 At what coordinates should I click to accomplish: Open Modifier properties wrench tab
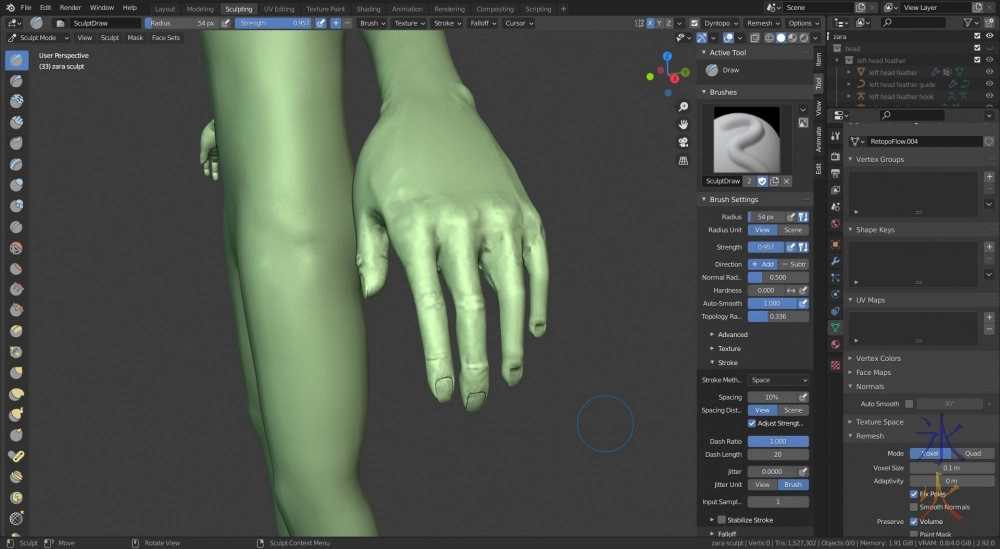[x=835, y=261]
